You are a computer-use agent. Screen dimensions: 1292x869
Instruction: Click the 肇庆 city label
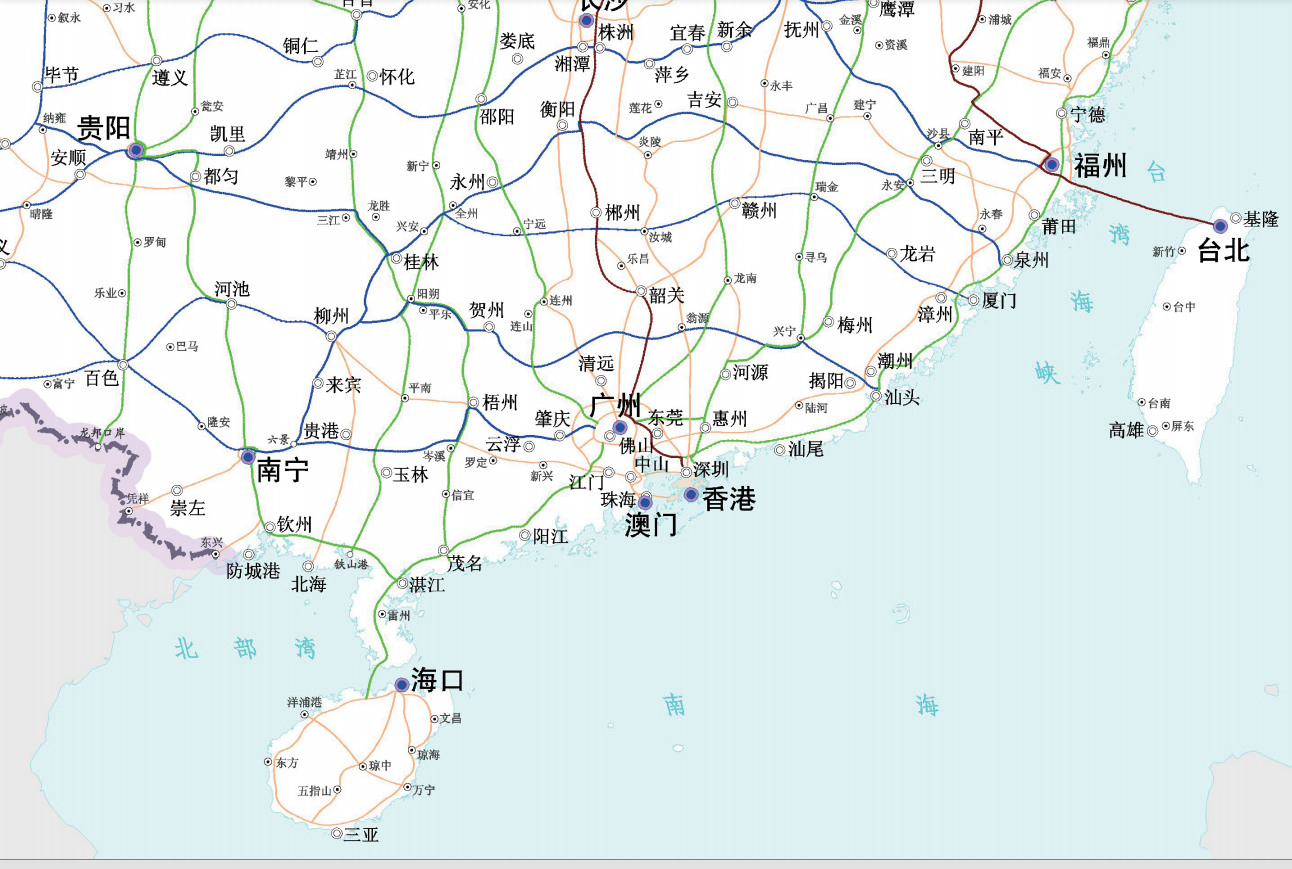[552, 417]
